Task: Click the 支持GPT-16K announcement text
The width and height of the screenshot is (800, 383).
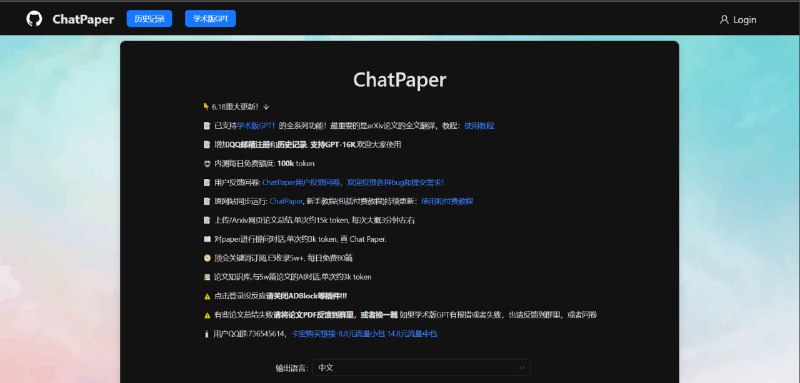Action: coord(333,144)
